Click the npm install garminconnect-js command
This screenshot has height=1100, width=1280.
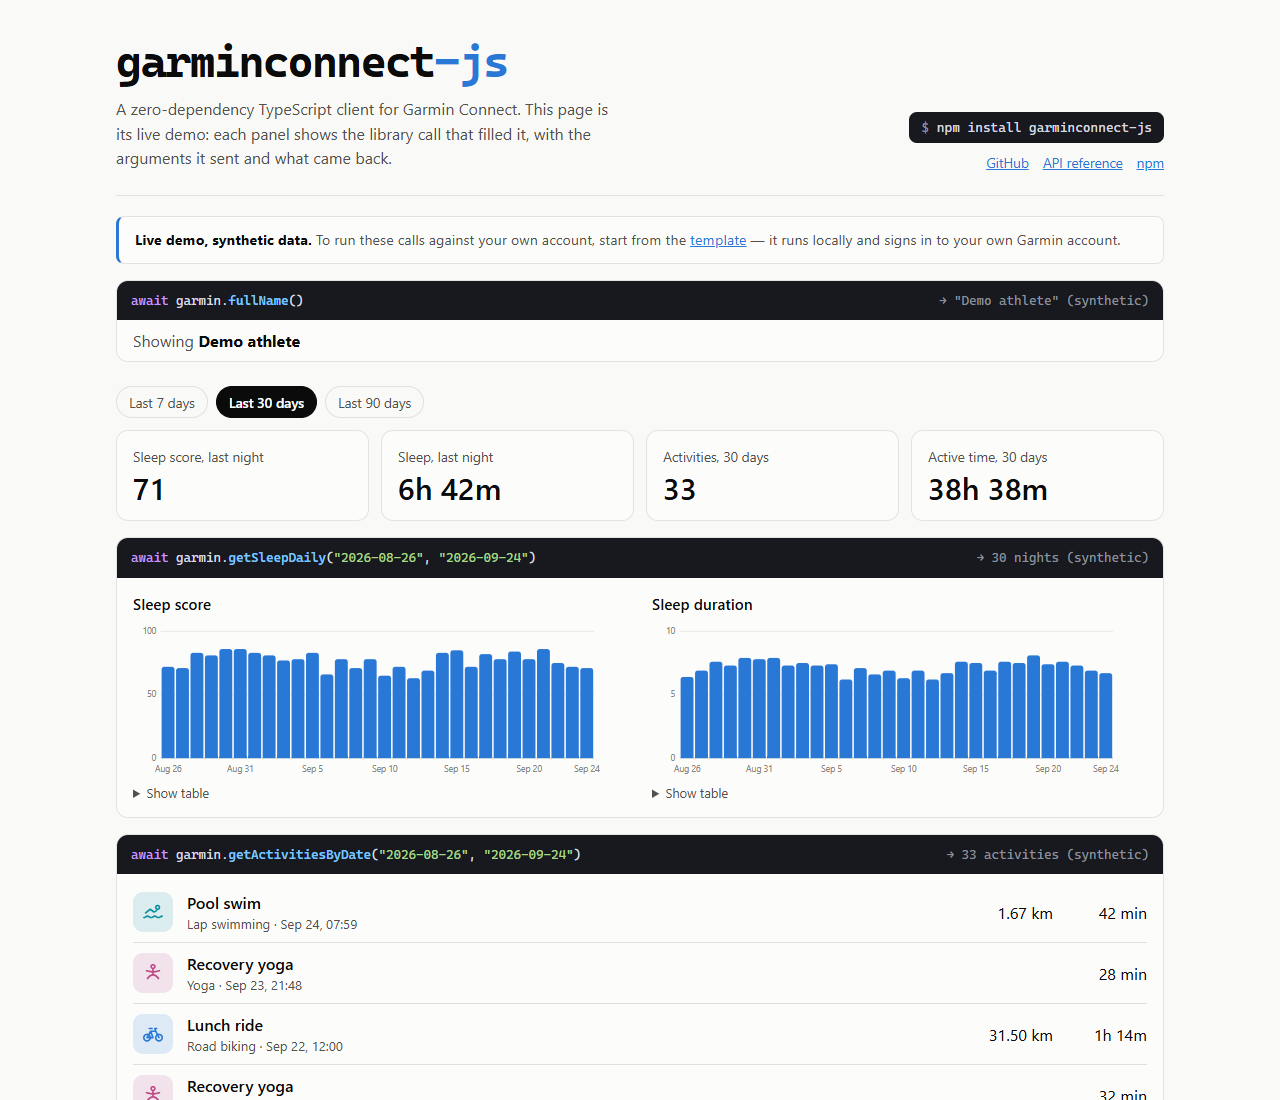1036,127
